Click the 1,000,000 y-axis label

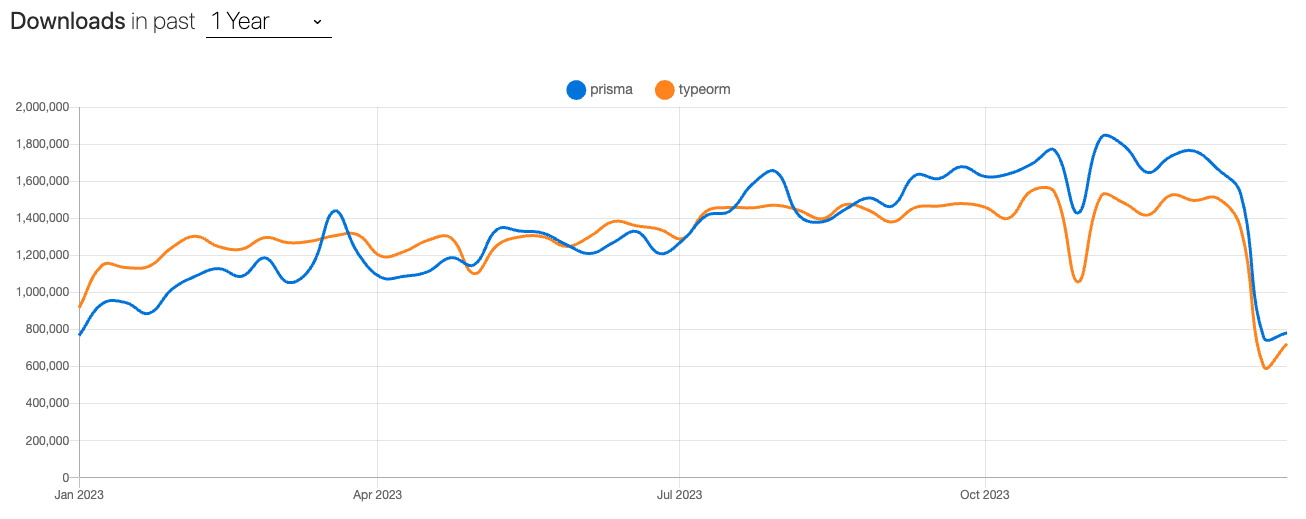[42, 292]
